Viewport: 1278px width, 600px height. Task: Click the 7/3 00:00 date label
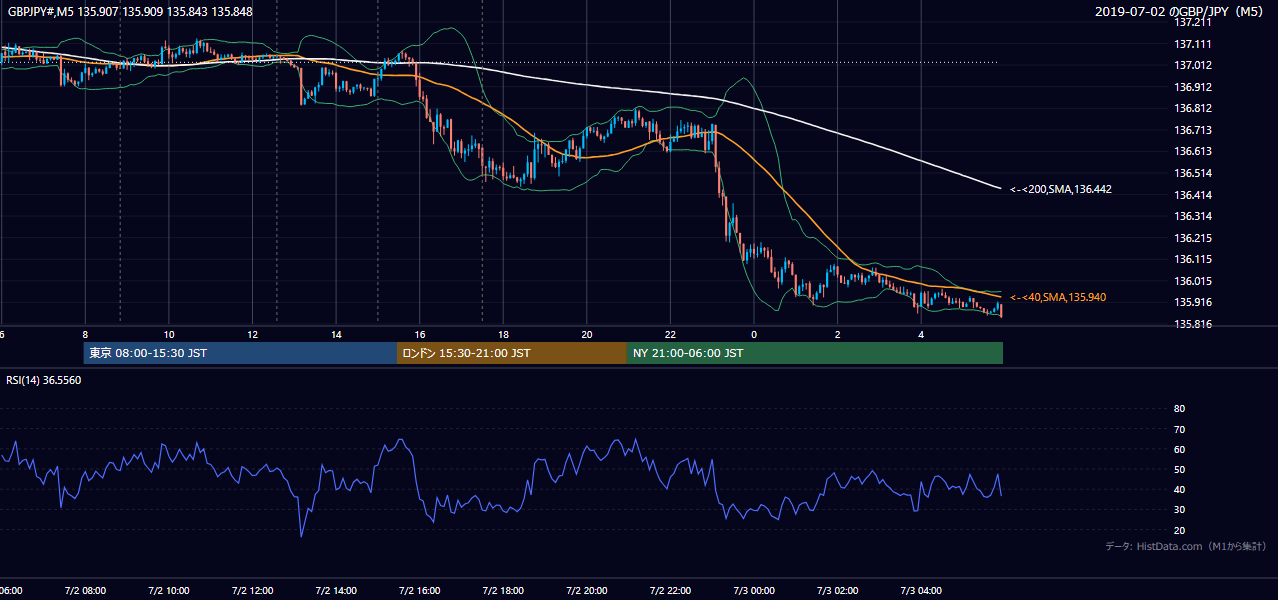[754, 590]
